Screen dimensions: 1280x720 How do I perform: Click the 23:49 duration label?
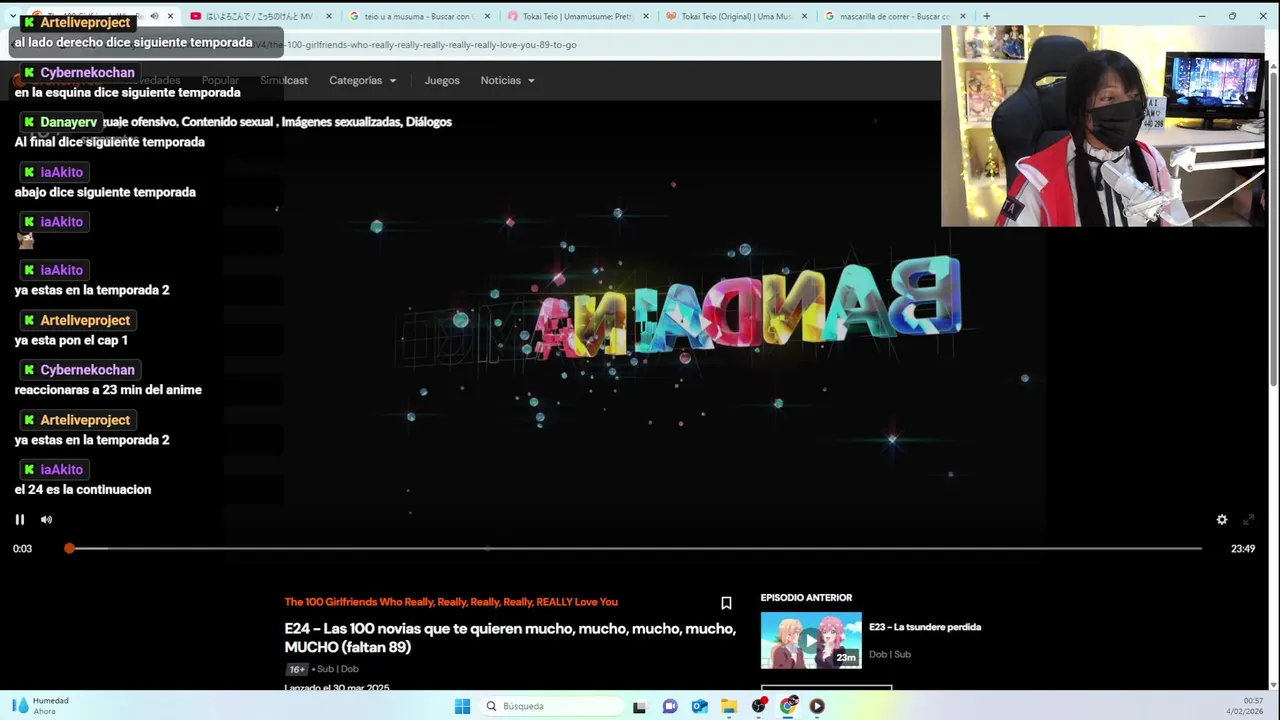[x=1243, y=548]
